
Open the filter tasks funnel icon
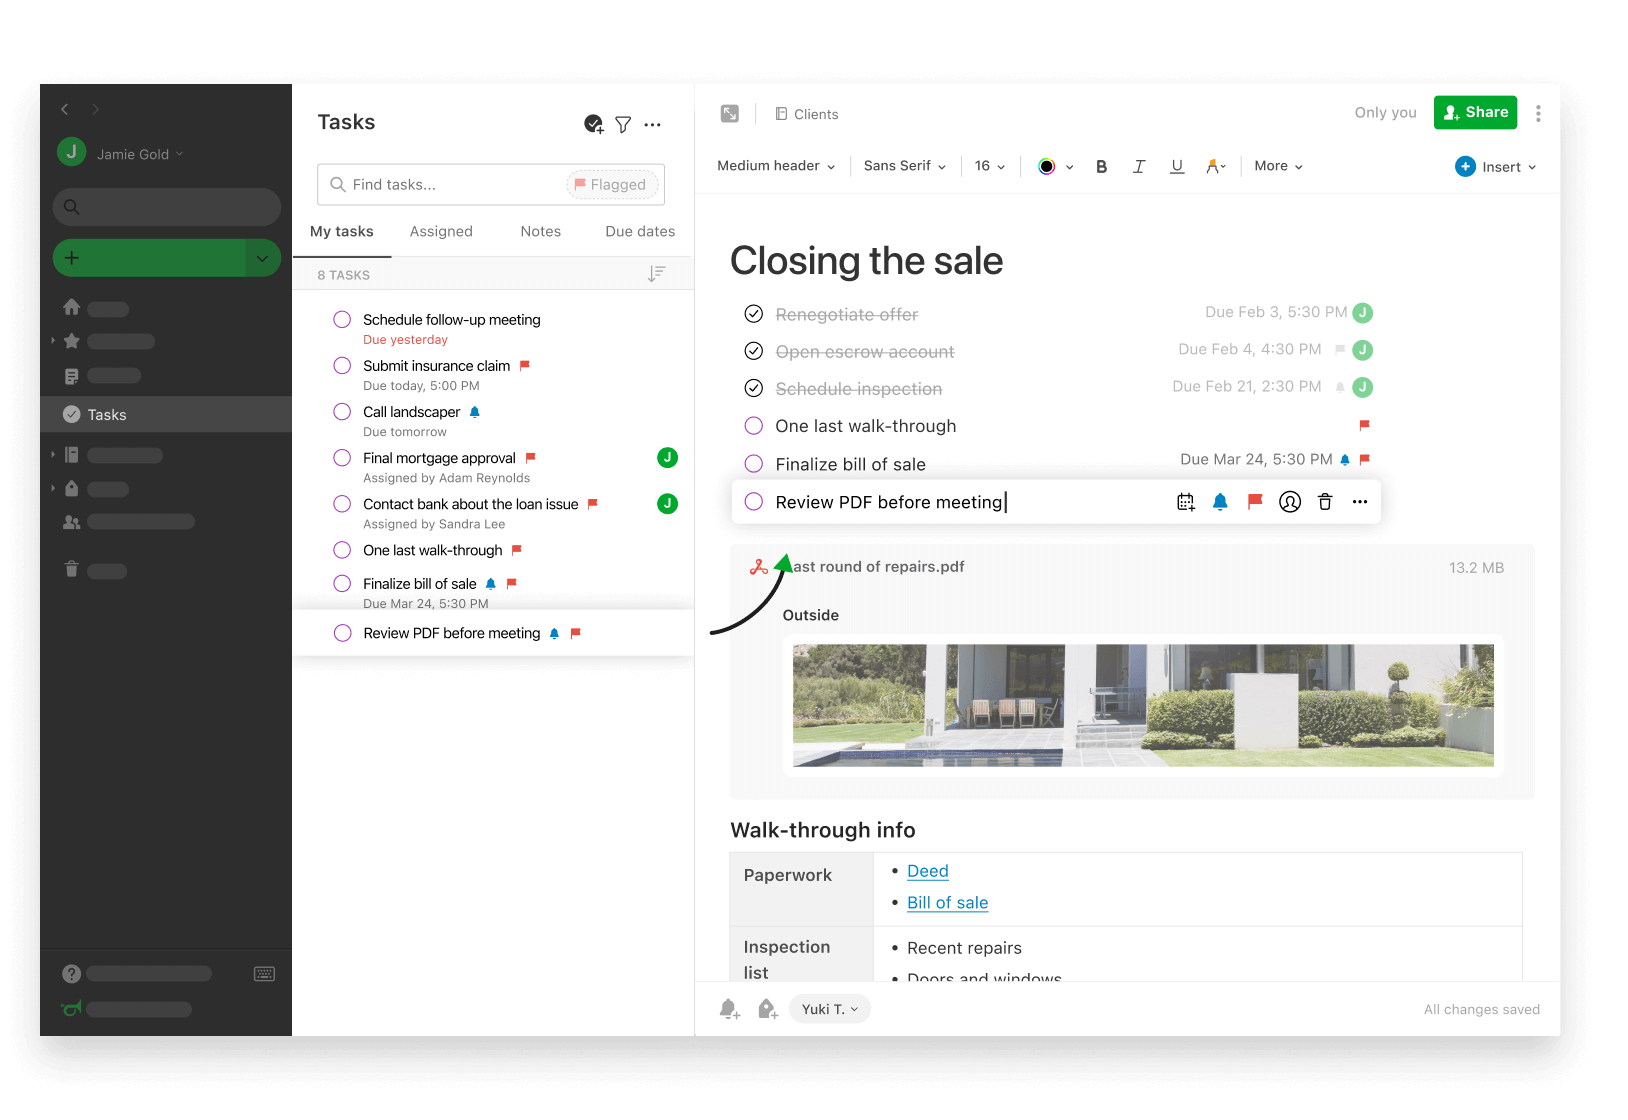tap(623, 124)
